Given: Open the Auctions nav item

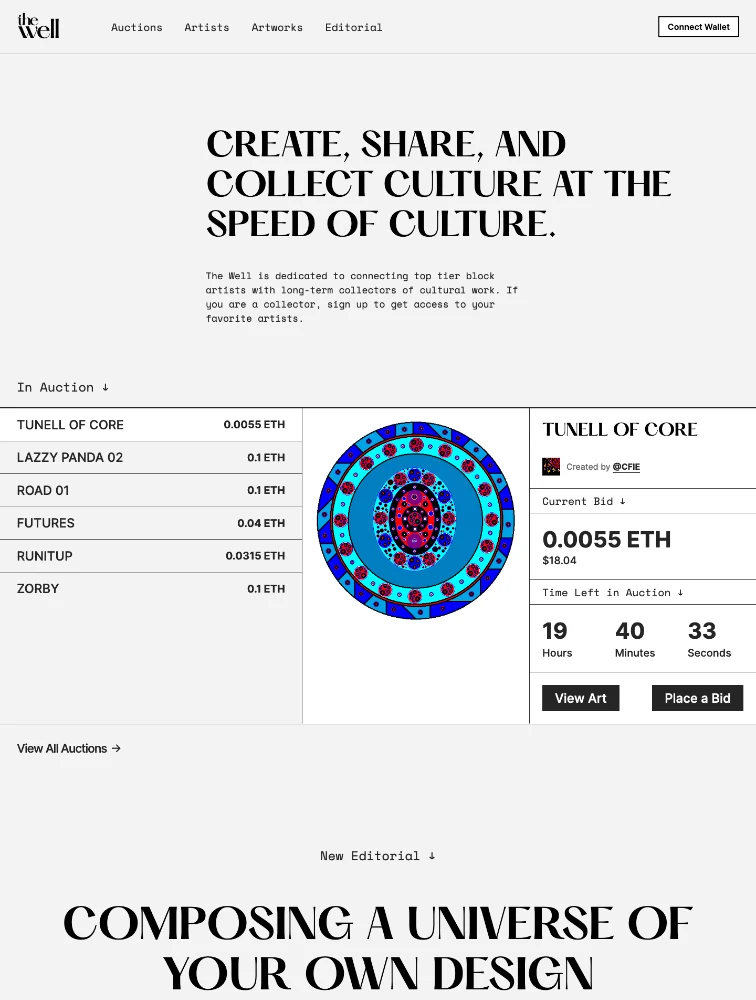Looking at the screenshot, I should [x=137, y=27].
